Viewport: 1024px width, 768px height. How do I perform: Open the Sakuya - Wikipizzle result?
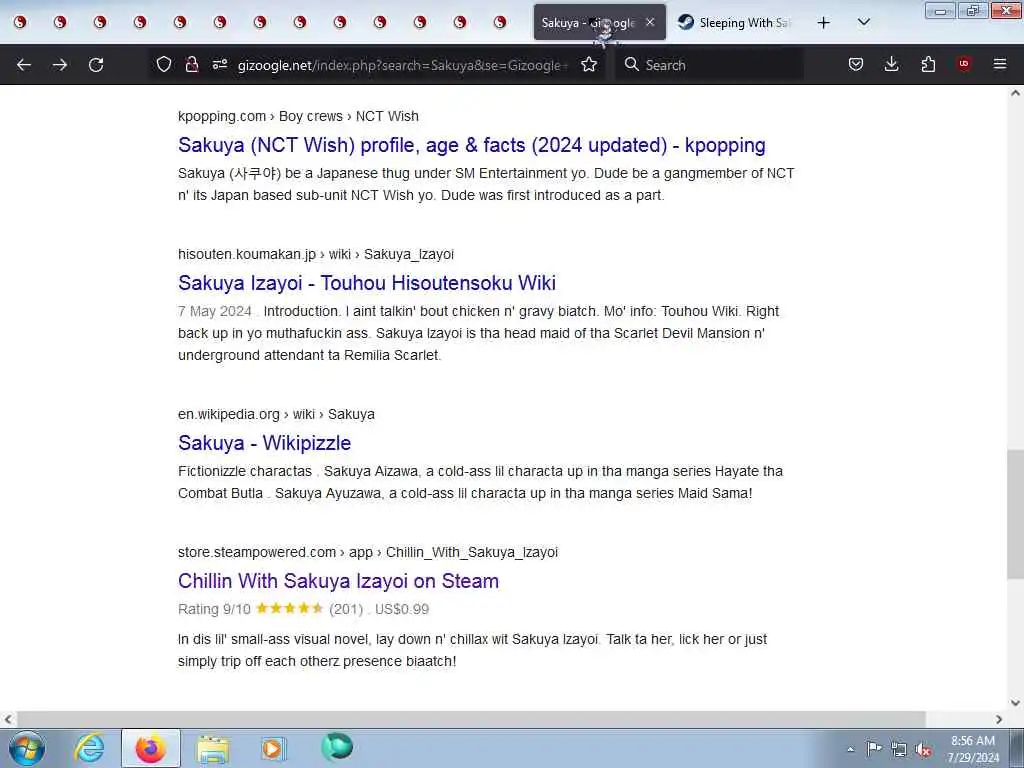[264, 443]
